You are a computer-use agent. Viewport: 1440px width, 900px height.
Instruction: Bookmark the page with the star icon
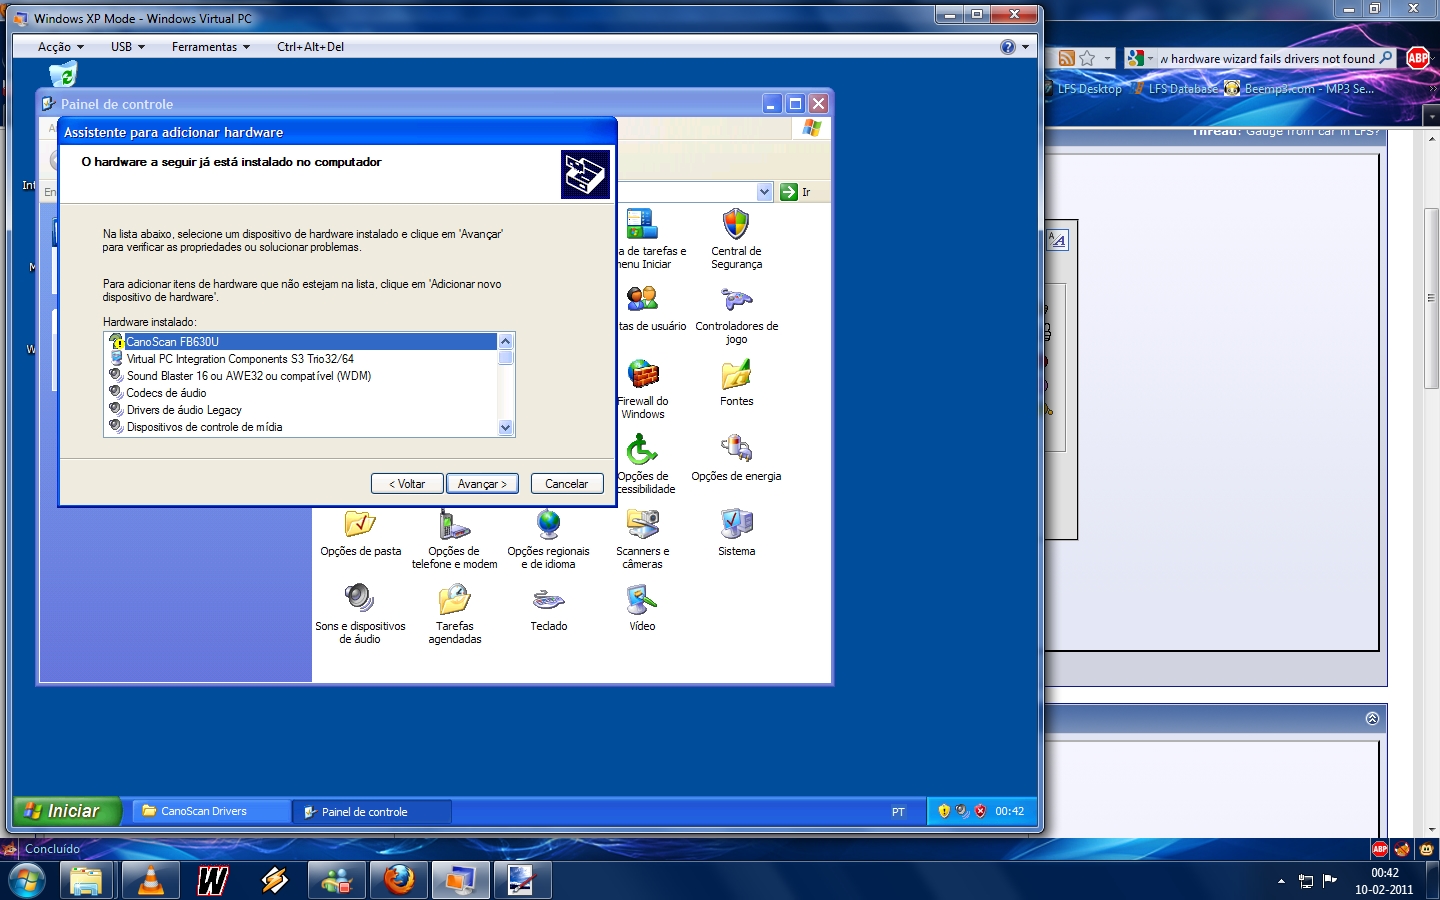point(1088,59)
